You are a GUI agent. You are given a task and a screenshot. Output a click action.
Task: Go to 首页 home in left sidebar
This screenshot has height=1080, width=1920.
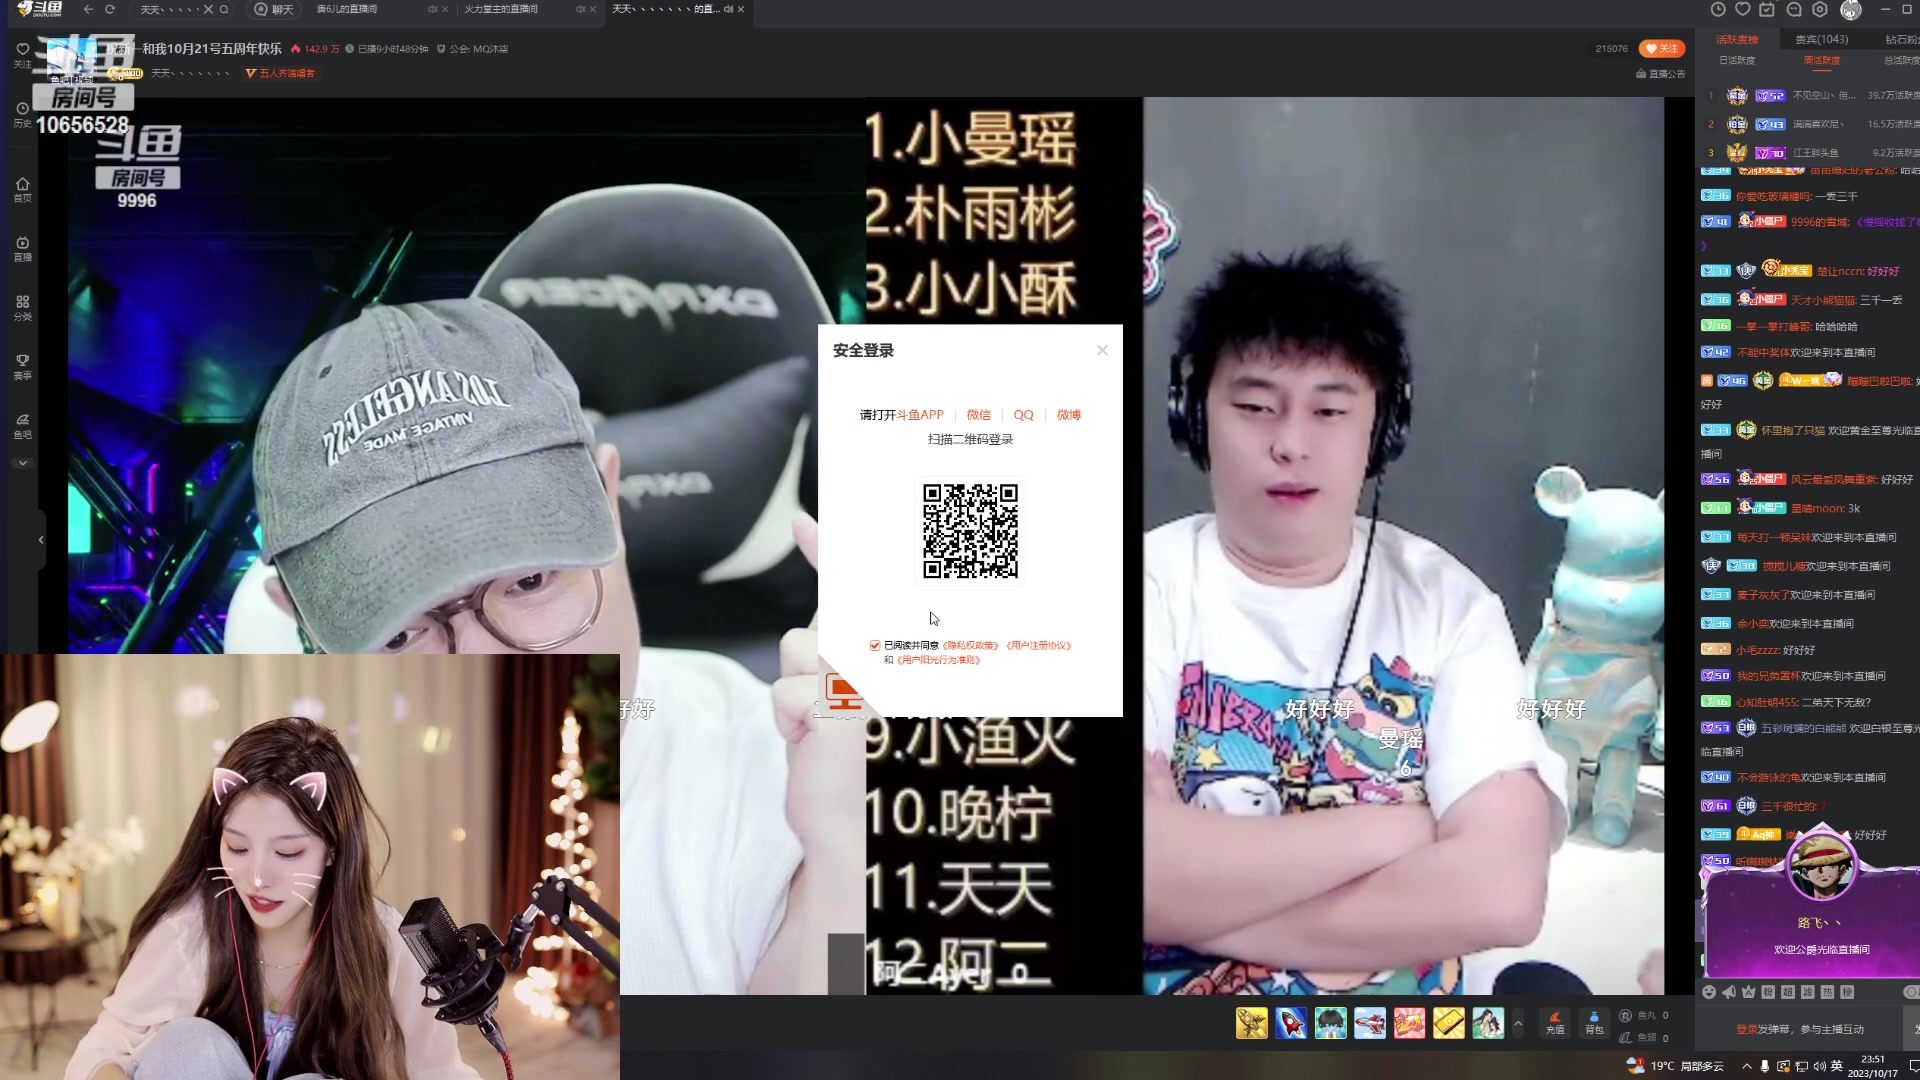coord(22,190)
